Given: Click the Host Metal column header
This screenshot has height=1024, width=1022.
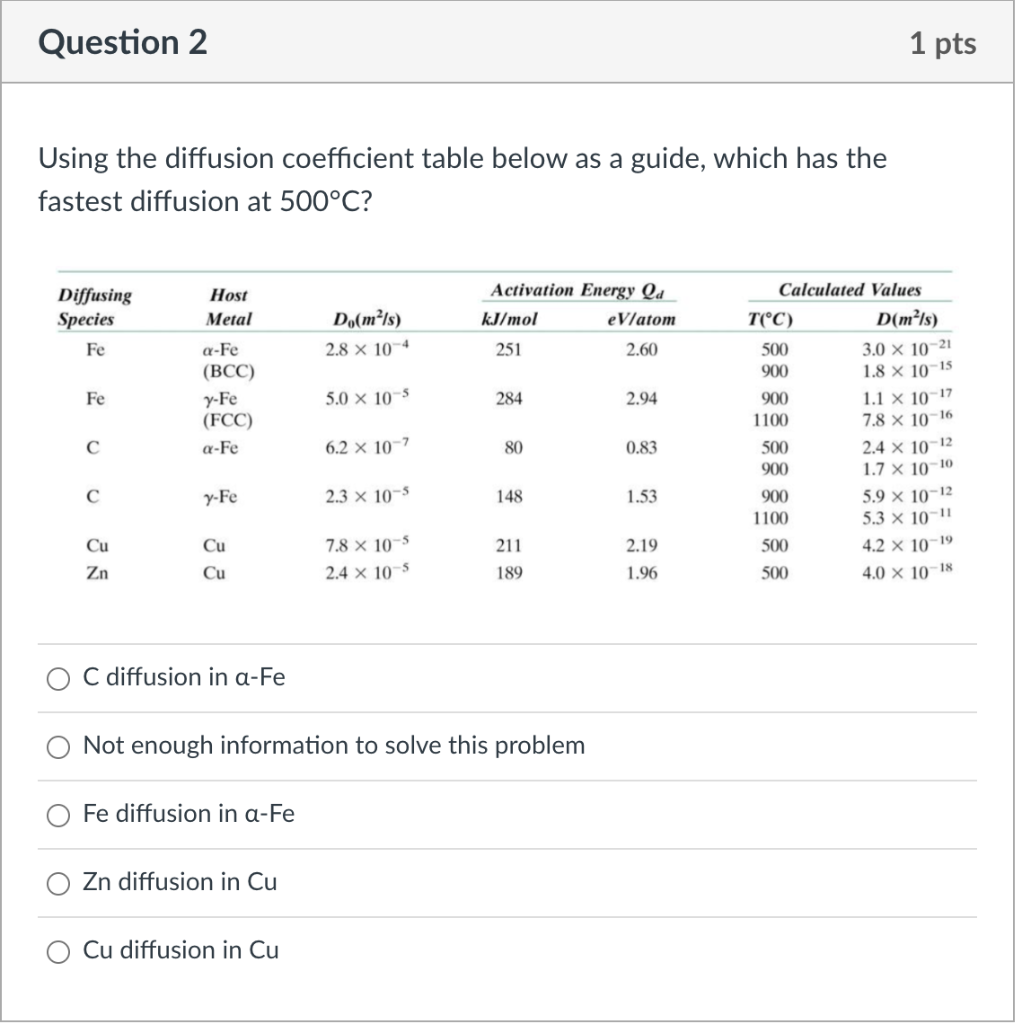Looking at the screenshot, I should pos(228,305).
